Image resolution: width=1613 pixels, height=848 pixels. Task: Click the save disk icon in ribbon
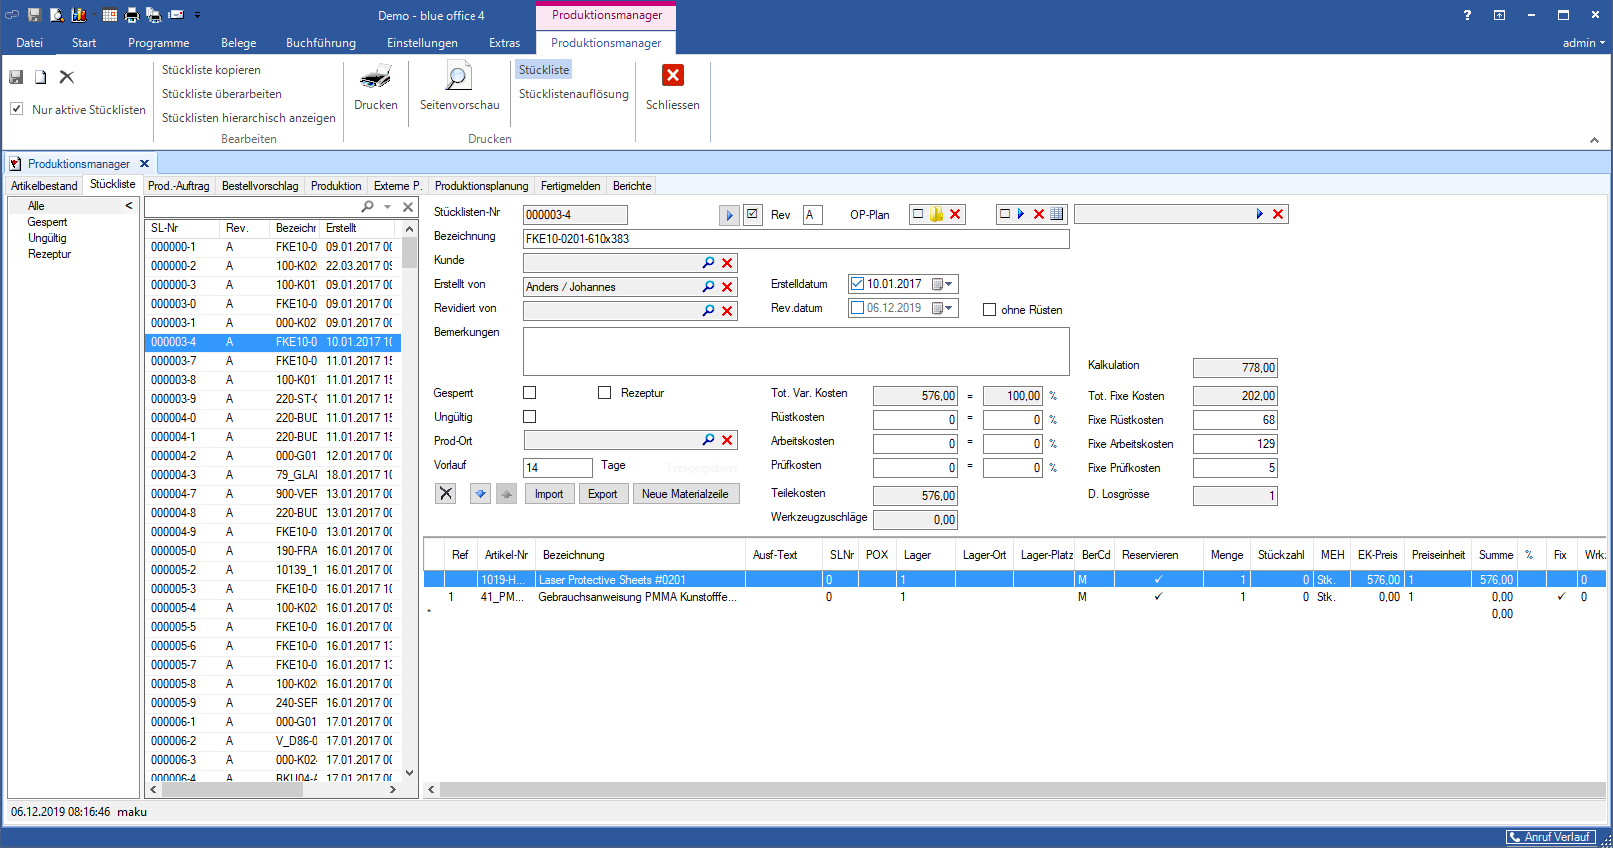[x=16, y=77]
